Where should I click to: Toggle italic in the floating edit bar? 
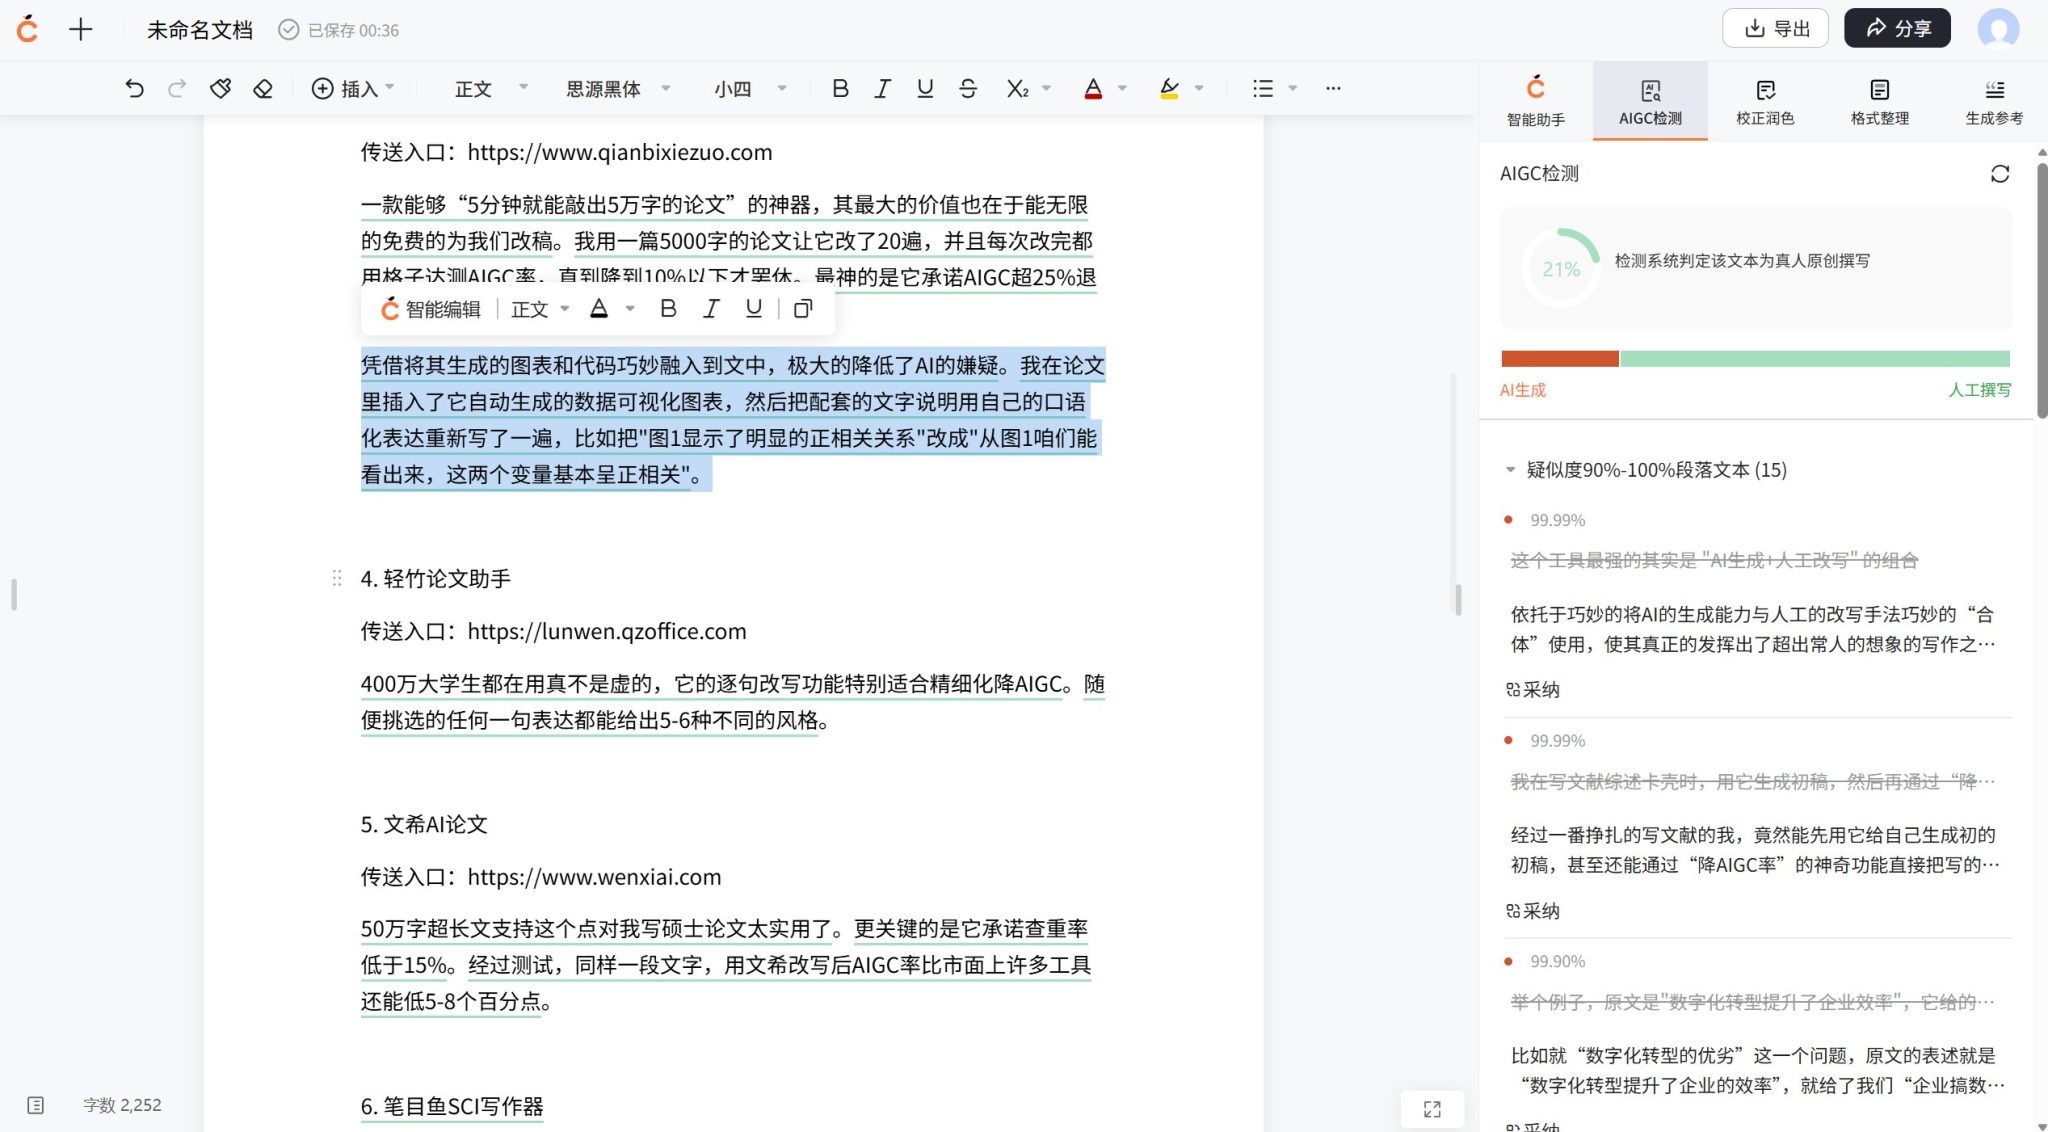[710, 309]
